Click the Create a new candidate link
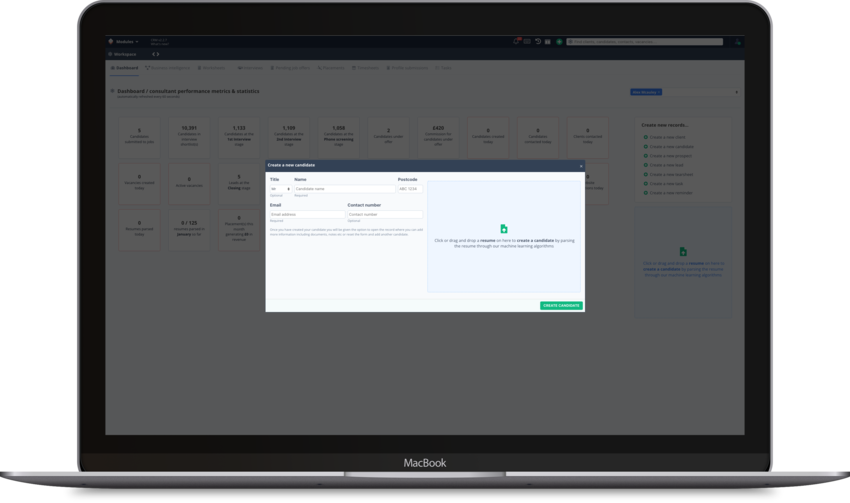This screenshot has height=503, width=850. (x=671, y=146)
